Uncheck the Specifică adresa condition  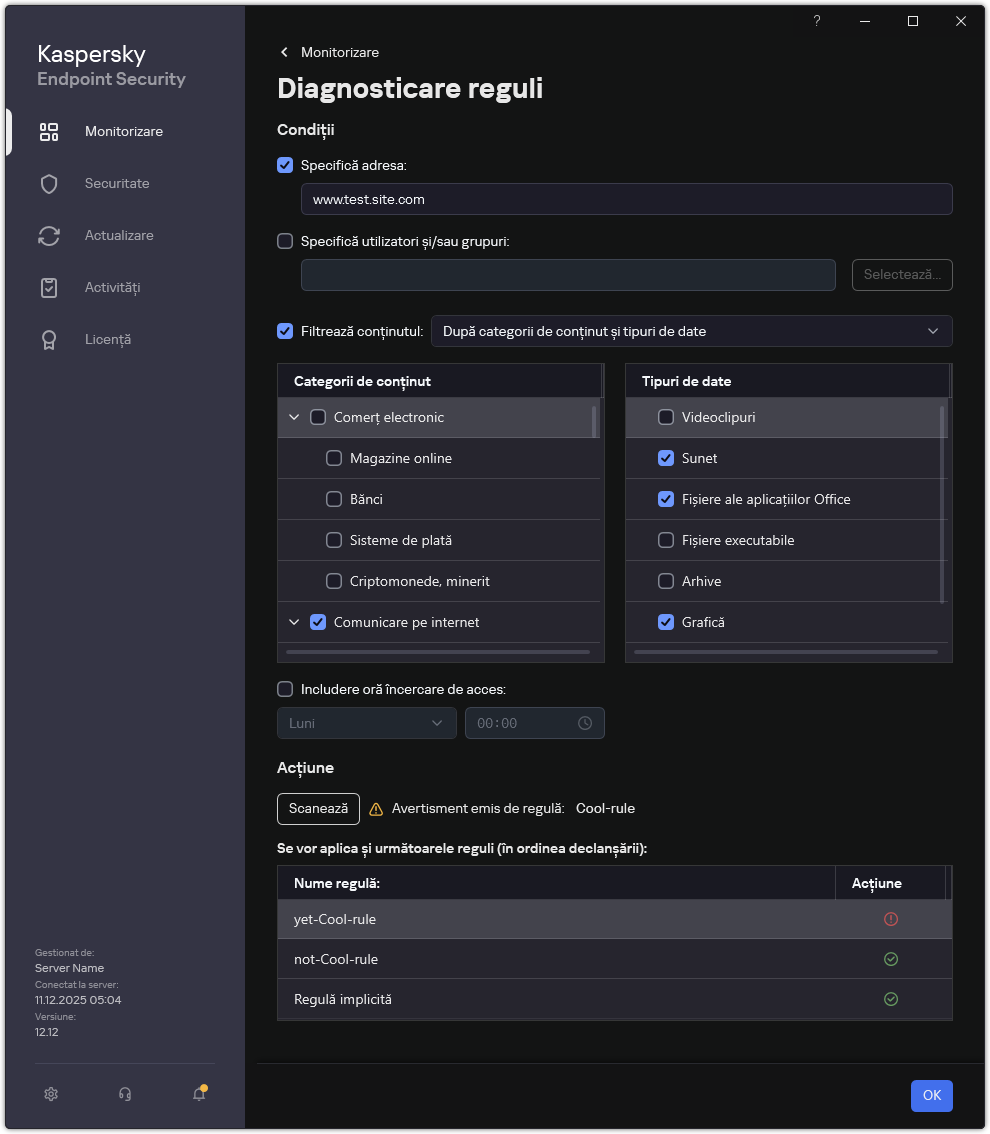285,164
